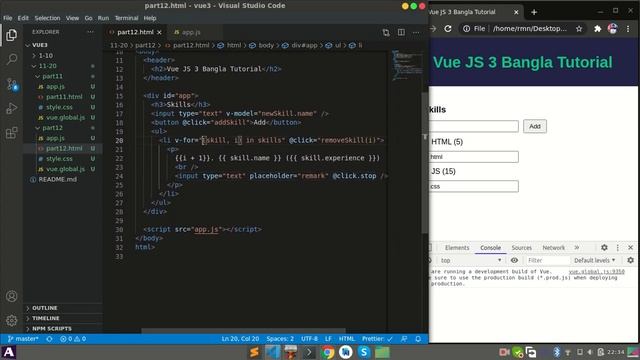
Task: Open the Explorer view in activity bar
Action: (11, 36)
